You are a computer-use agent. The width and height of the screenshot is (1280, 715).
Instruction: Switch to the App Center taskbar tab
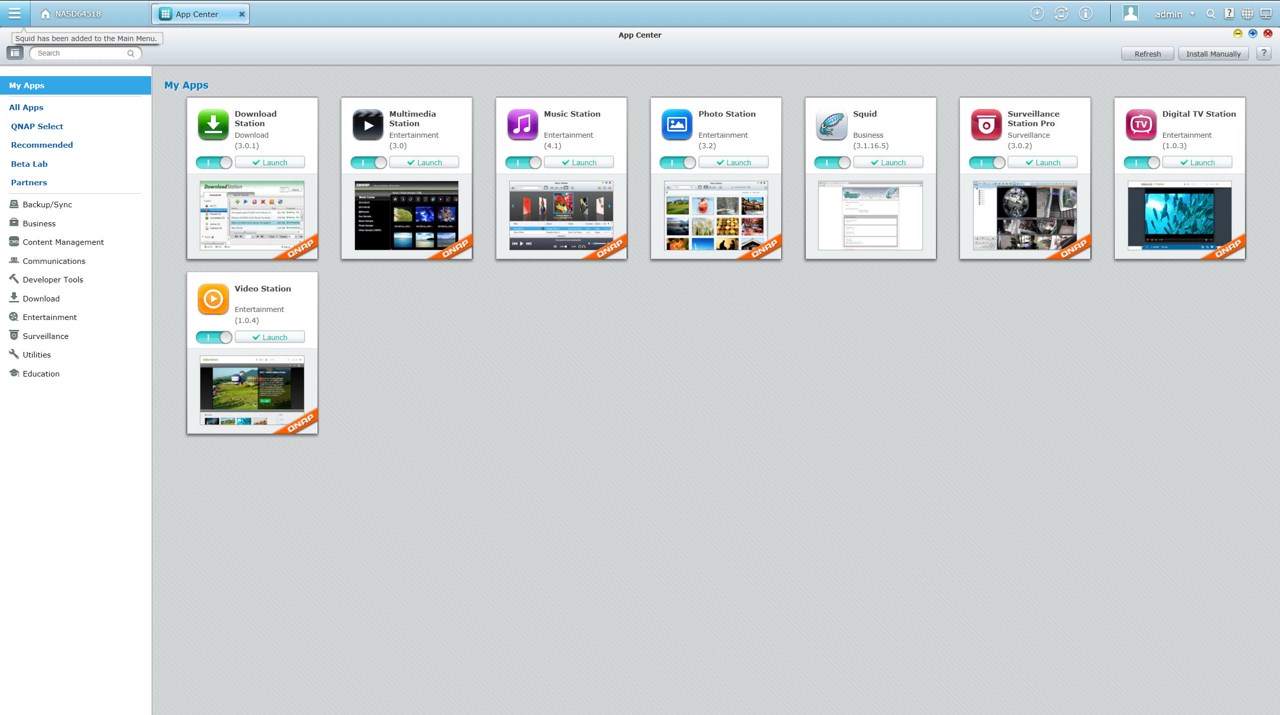201,14
